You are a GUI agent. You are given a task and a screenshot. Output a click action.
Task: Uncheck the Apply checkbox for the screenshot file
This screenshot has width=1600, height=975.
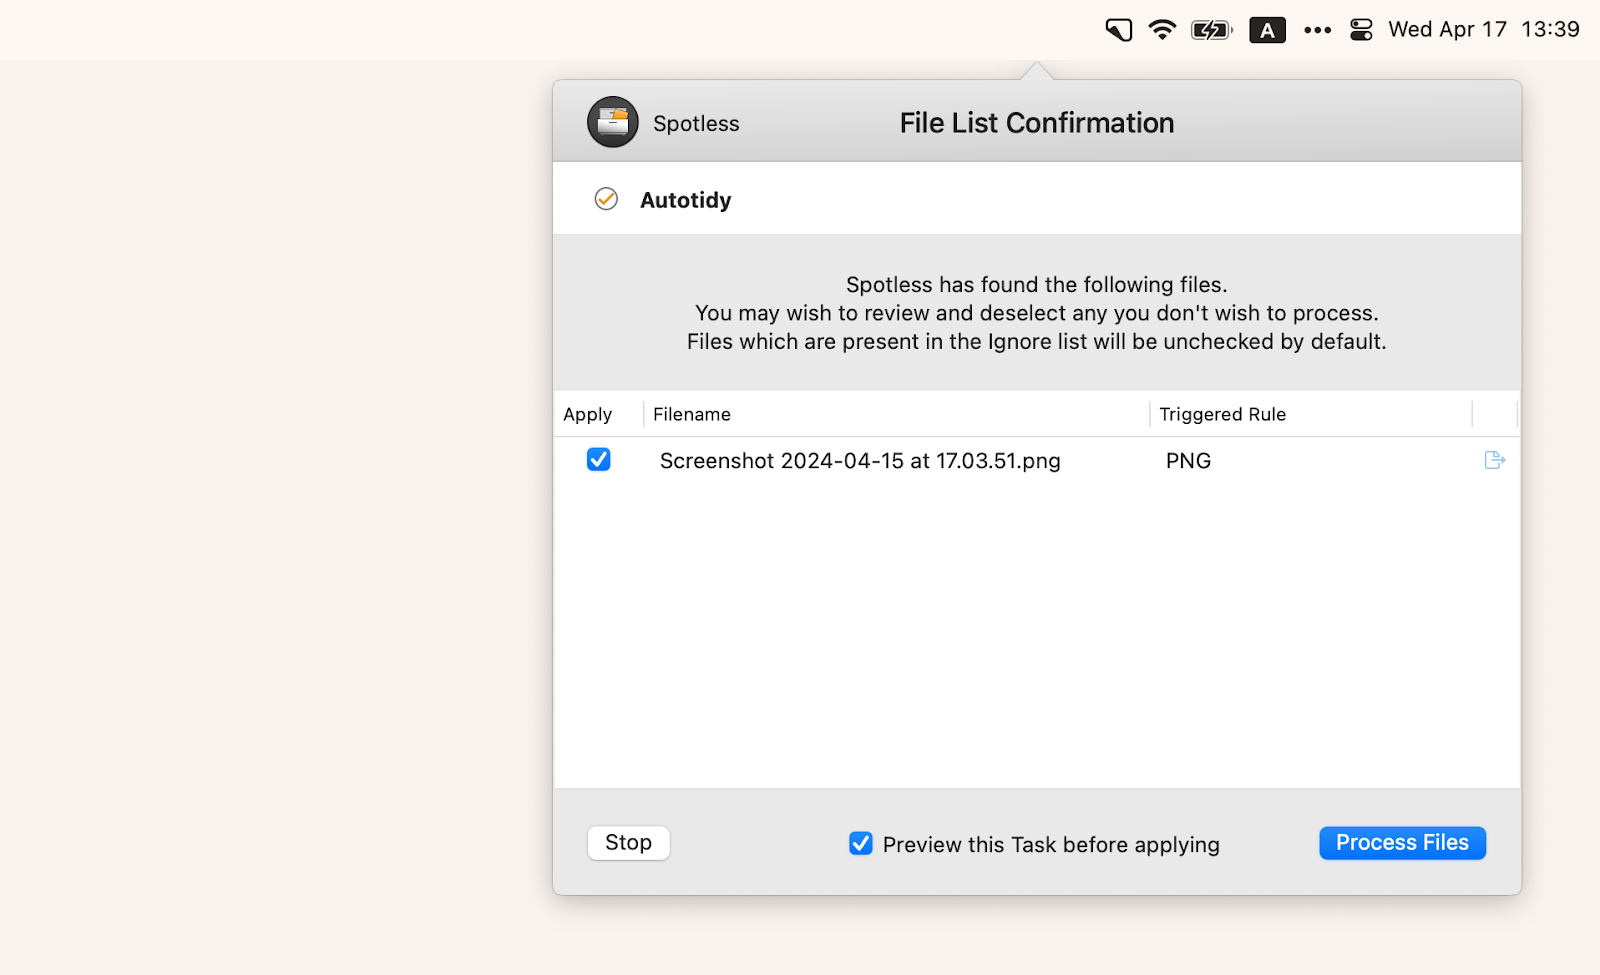coord(598,460)
